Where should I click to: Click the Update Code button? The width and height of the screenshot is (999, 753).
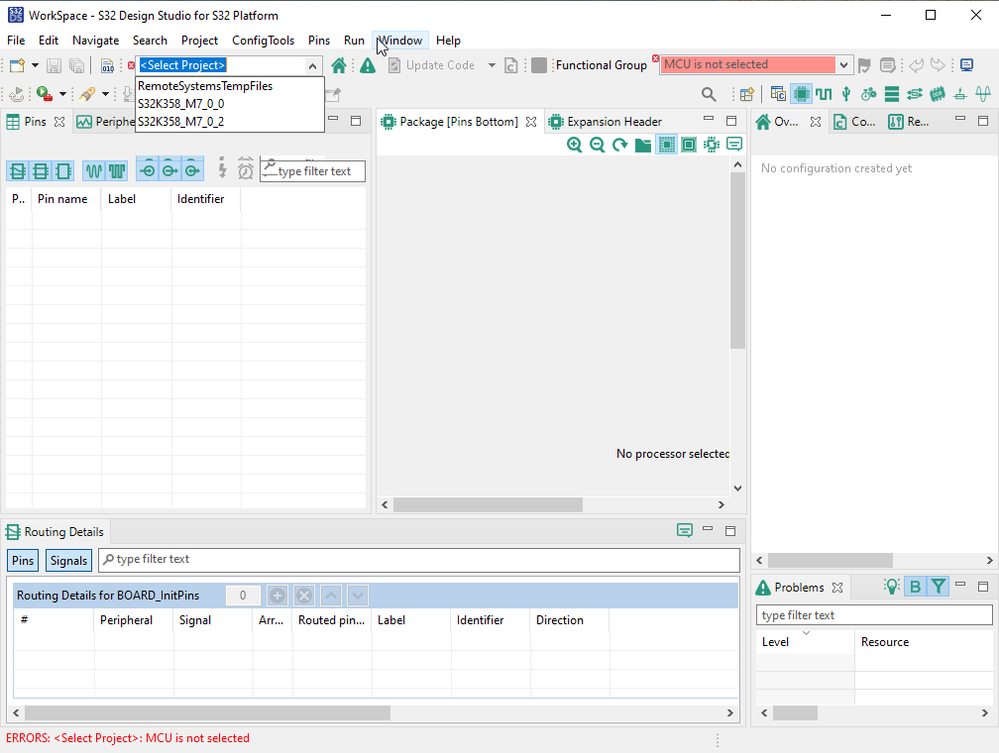(x=432, y=65)
